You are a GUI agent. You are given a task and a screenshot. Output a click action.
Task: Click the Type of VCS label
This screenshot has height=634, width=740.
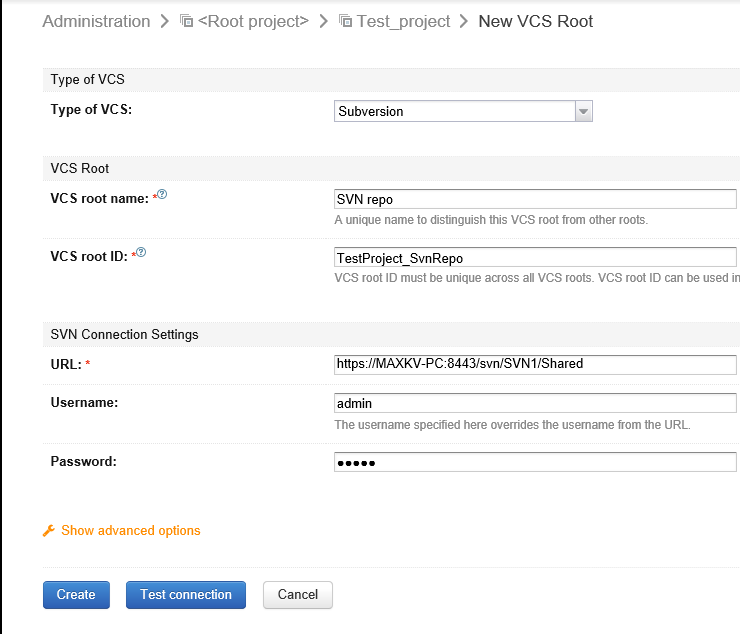pos(91,110)
